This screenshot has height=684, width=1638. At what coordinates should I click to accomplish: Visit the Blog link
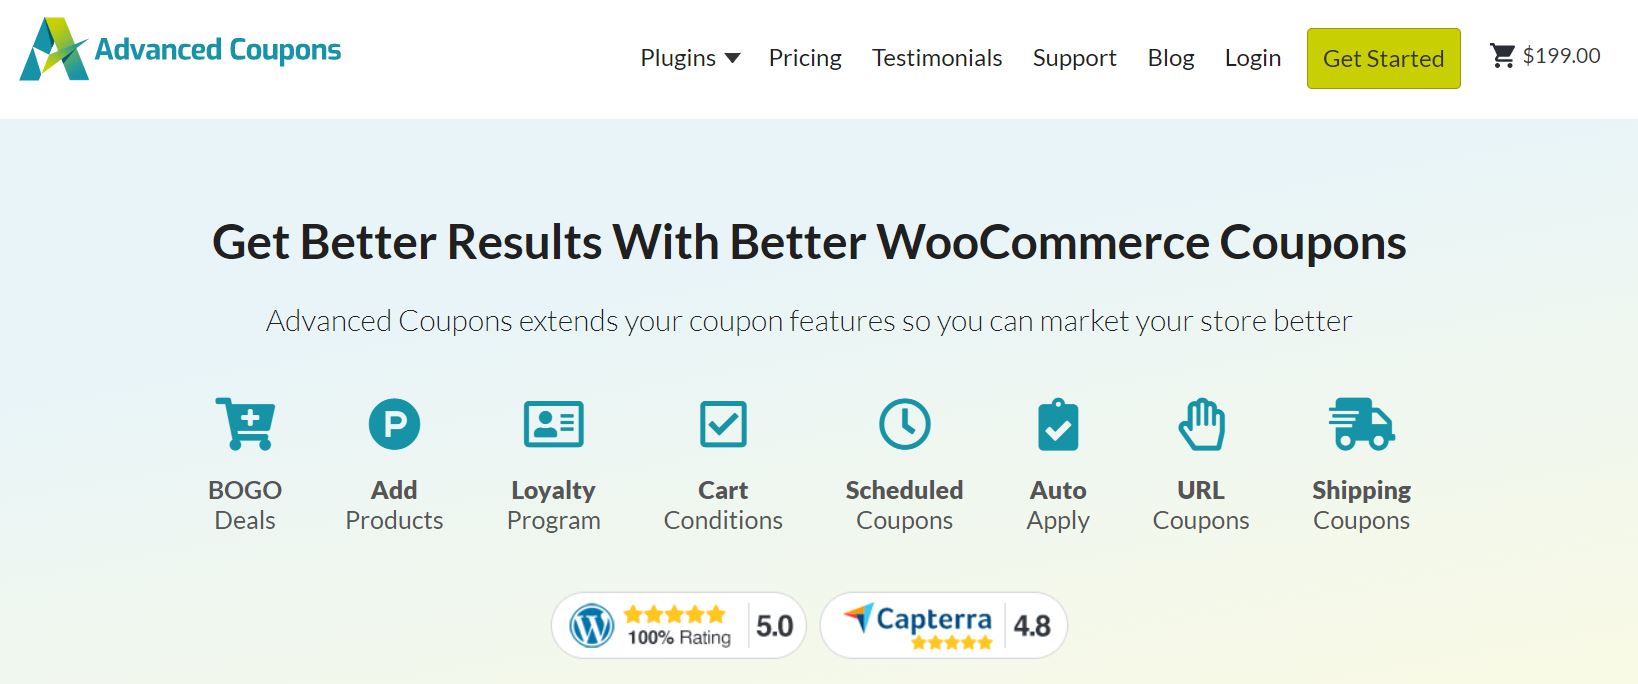tap(1171, 58)
